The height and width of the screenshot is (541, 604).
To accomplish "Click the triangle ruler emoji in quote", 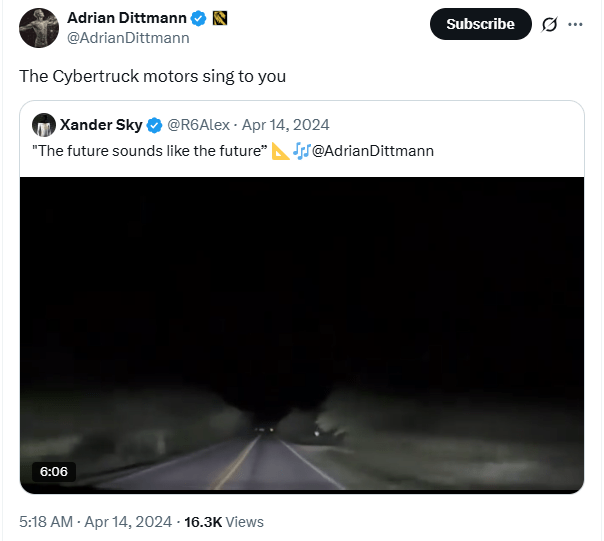I will 280,151.
